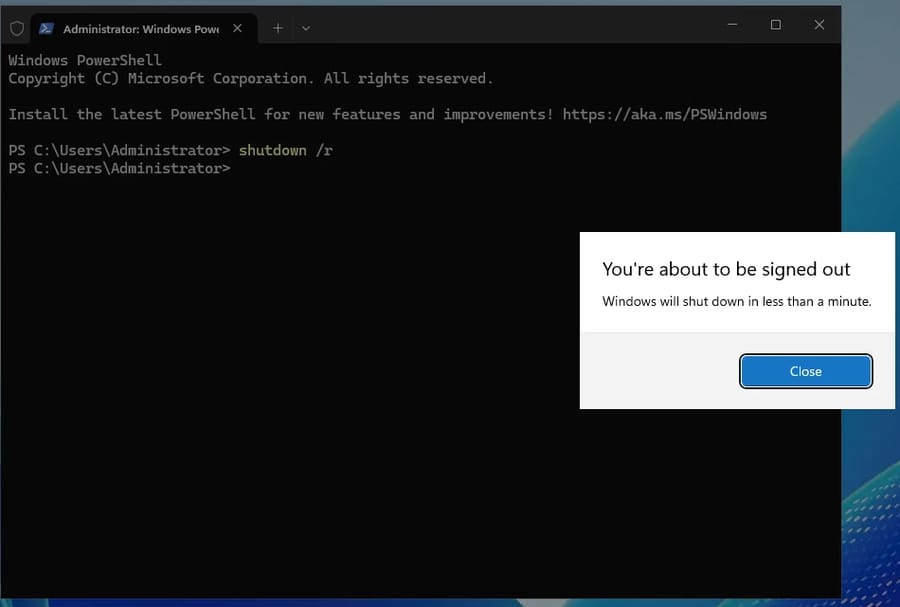Screen dimensions: 900x607
Task: Click the desktop wallpaper right of the terminal
Action: 870,150
